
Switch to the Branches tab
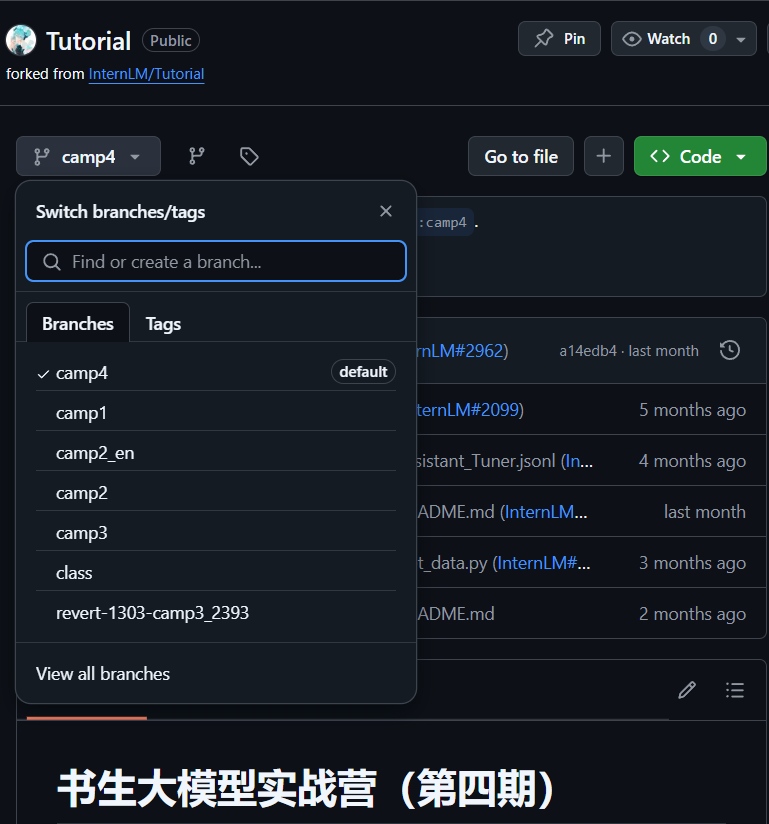coord(78,324)
